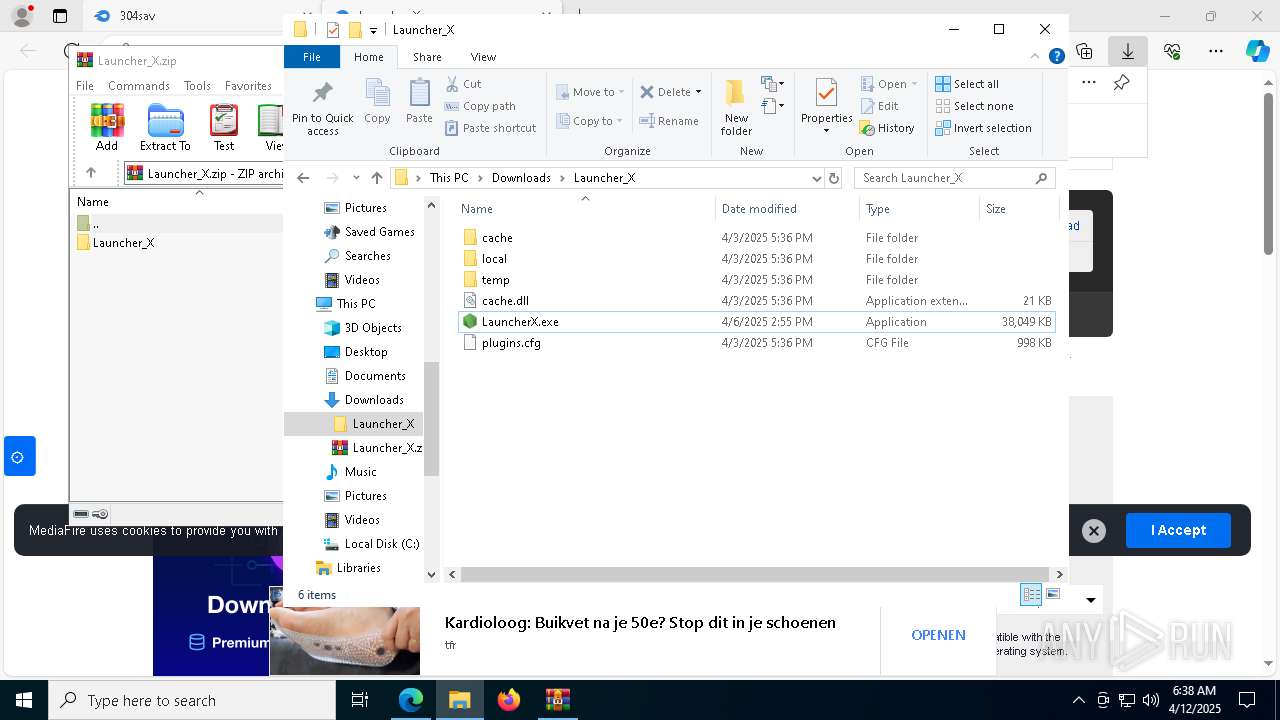Screen dimensions: 1280x720
Task: Go back in Explorer navigation
Action: [x=304, y=178]
